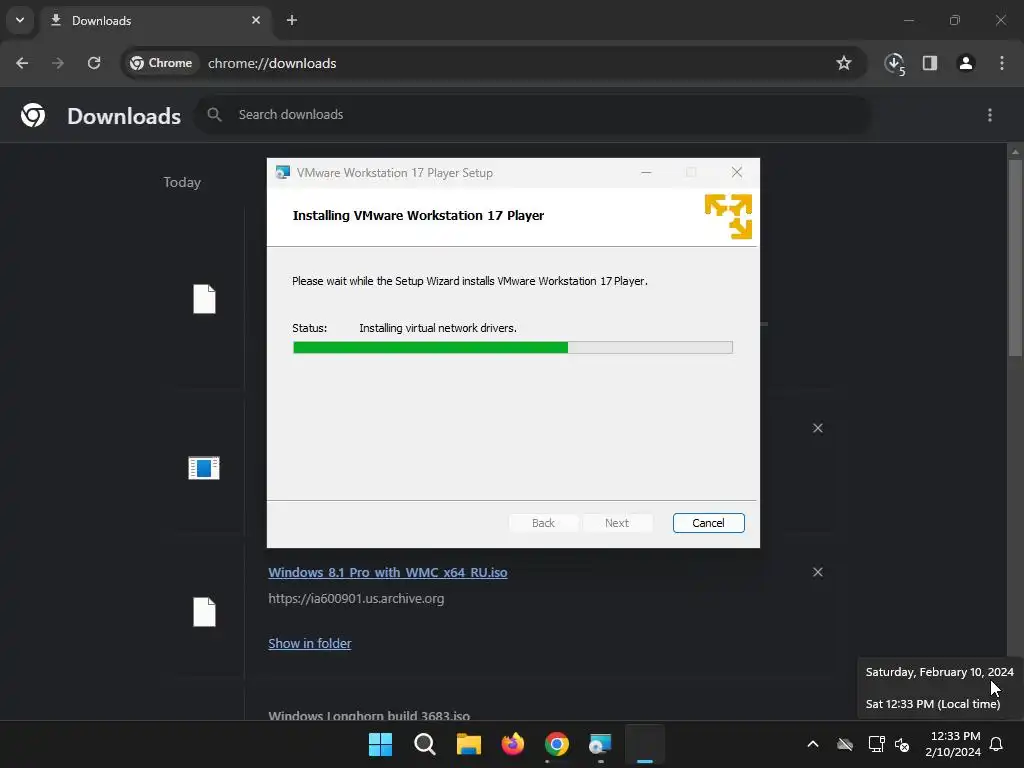
Task: Switch to Chrome on the taskbar
Action: (556, 744)
